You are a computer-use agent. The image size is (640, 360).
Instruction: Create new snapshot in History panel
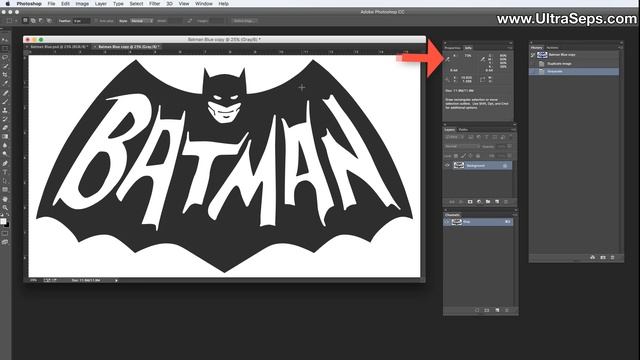point(603,257)
